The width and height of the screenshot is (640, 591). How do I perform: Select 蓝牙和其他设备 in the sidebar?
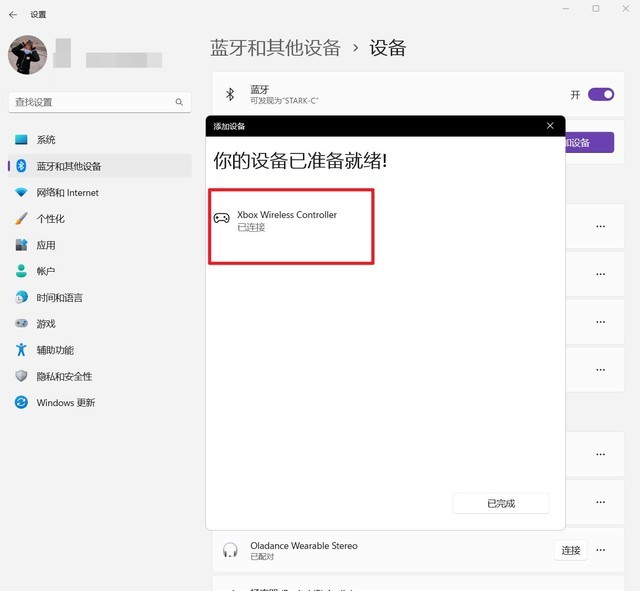100,166
